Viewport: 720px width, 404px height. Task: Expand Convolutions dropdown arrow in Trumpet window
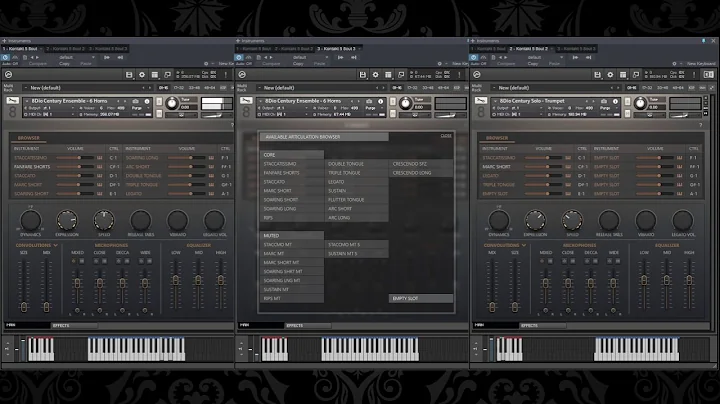[524, 246]
